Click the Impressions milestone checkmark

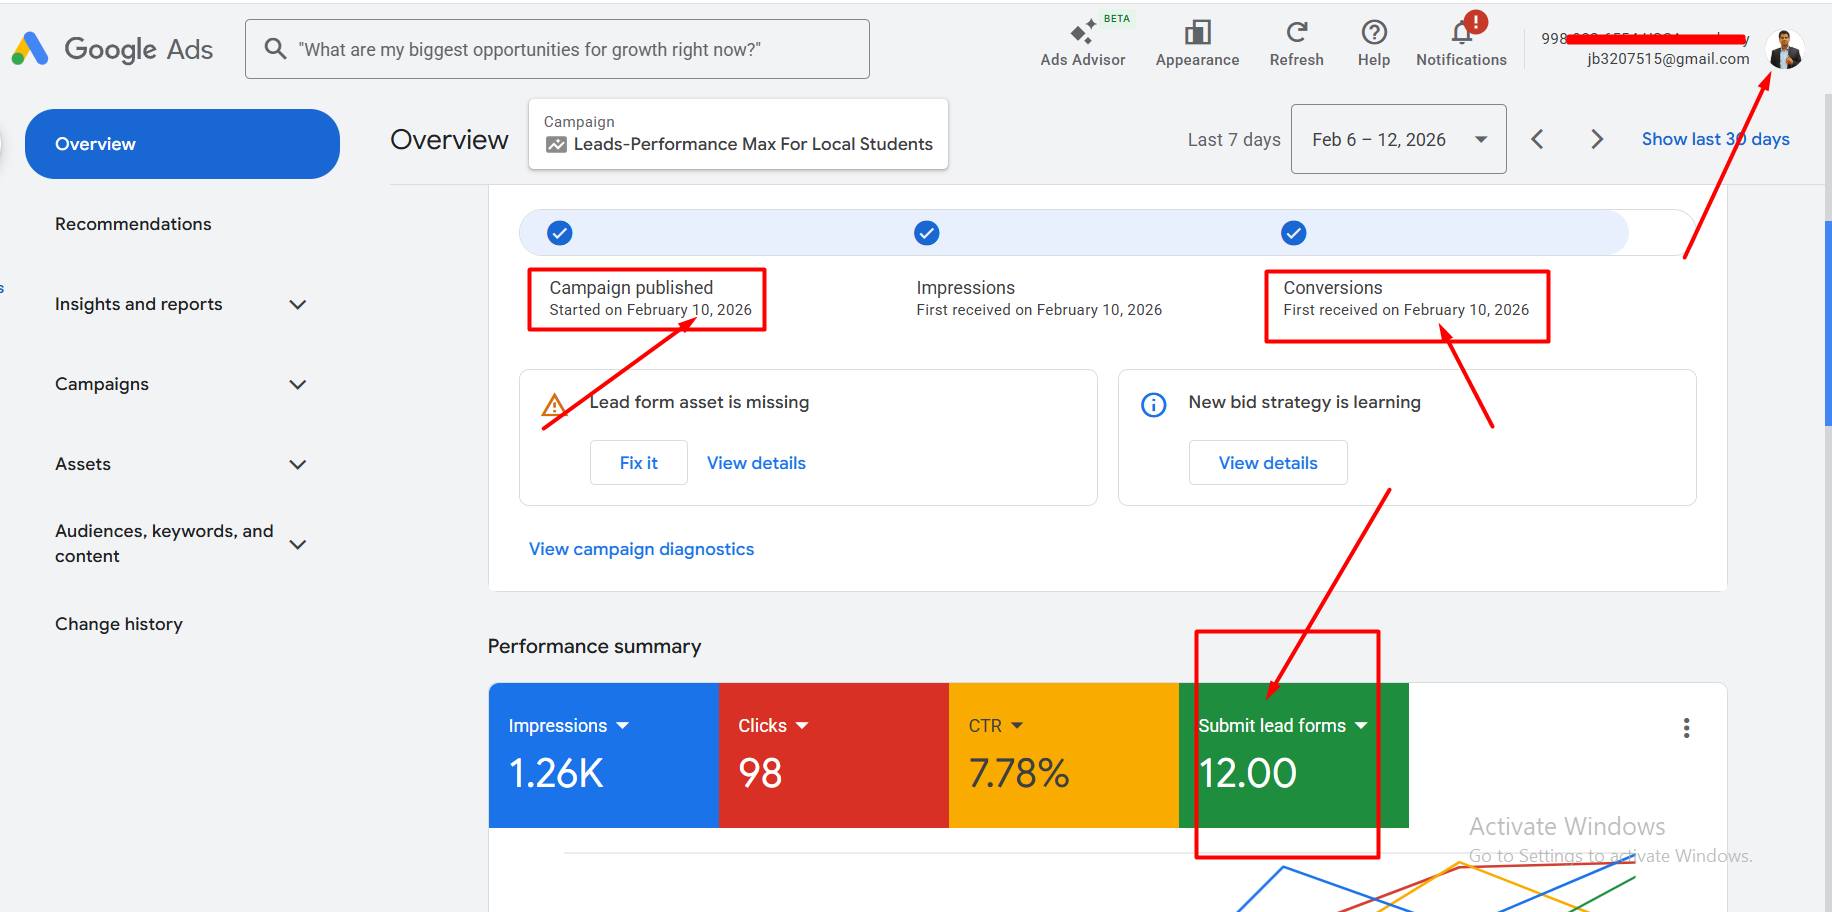927,233
